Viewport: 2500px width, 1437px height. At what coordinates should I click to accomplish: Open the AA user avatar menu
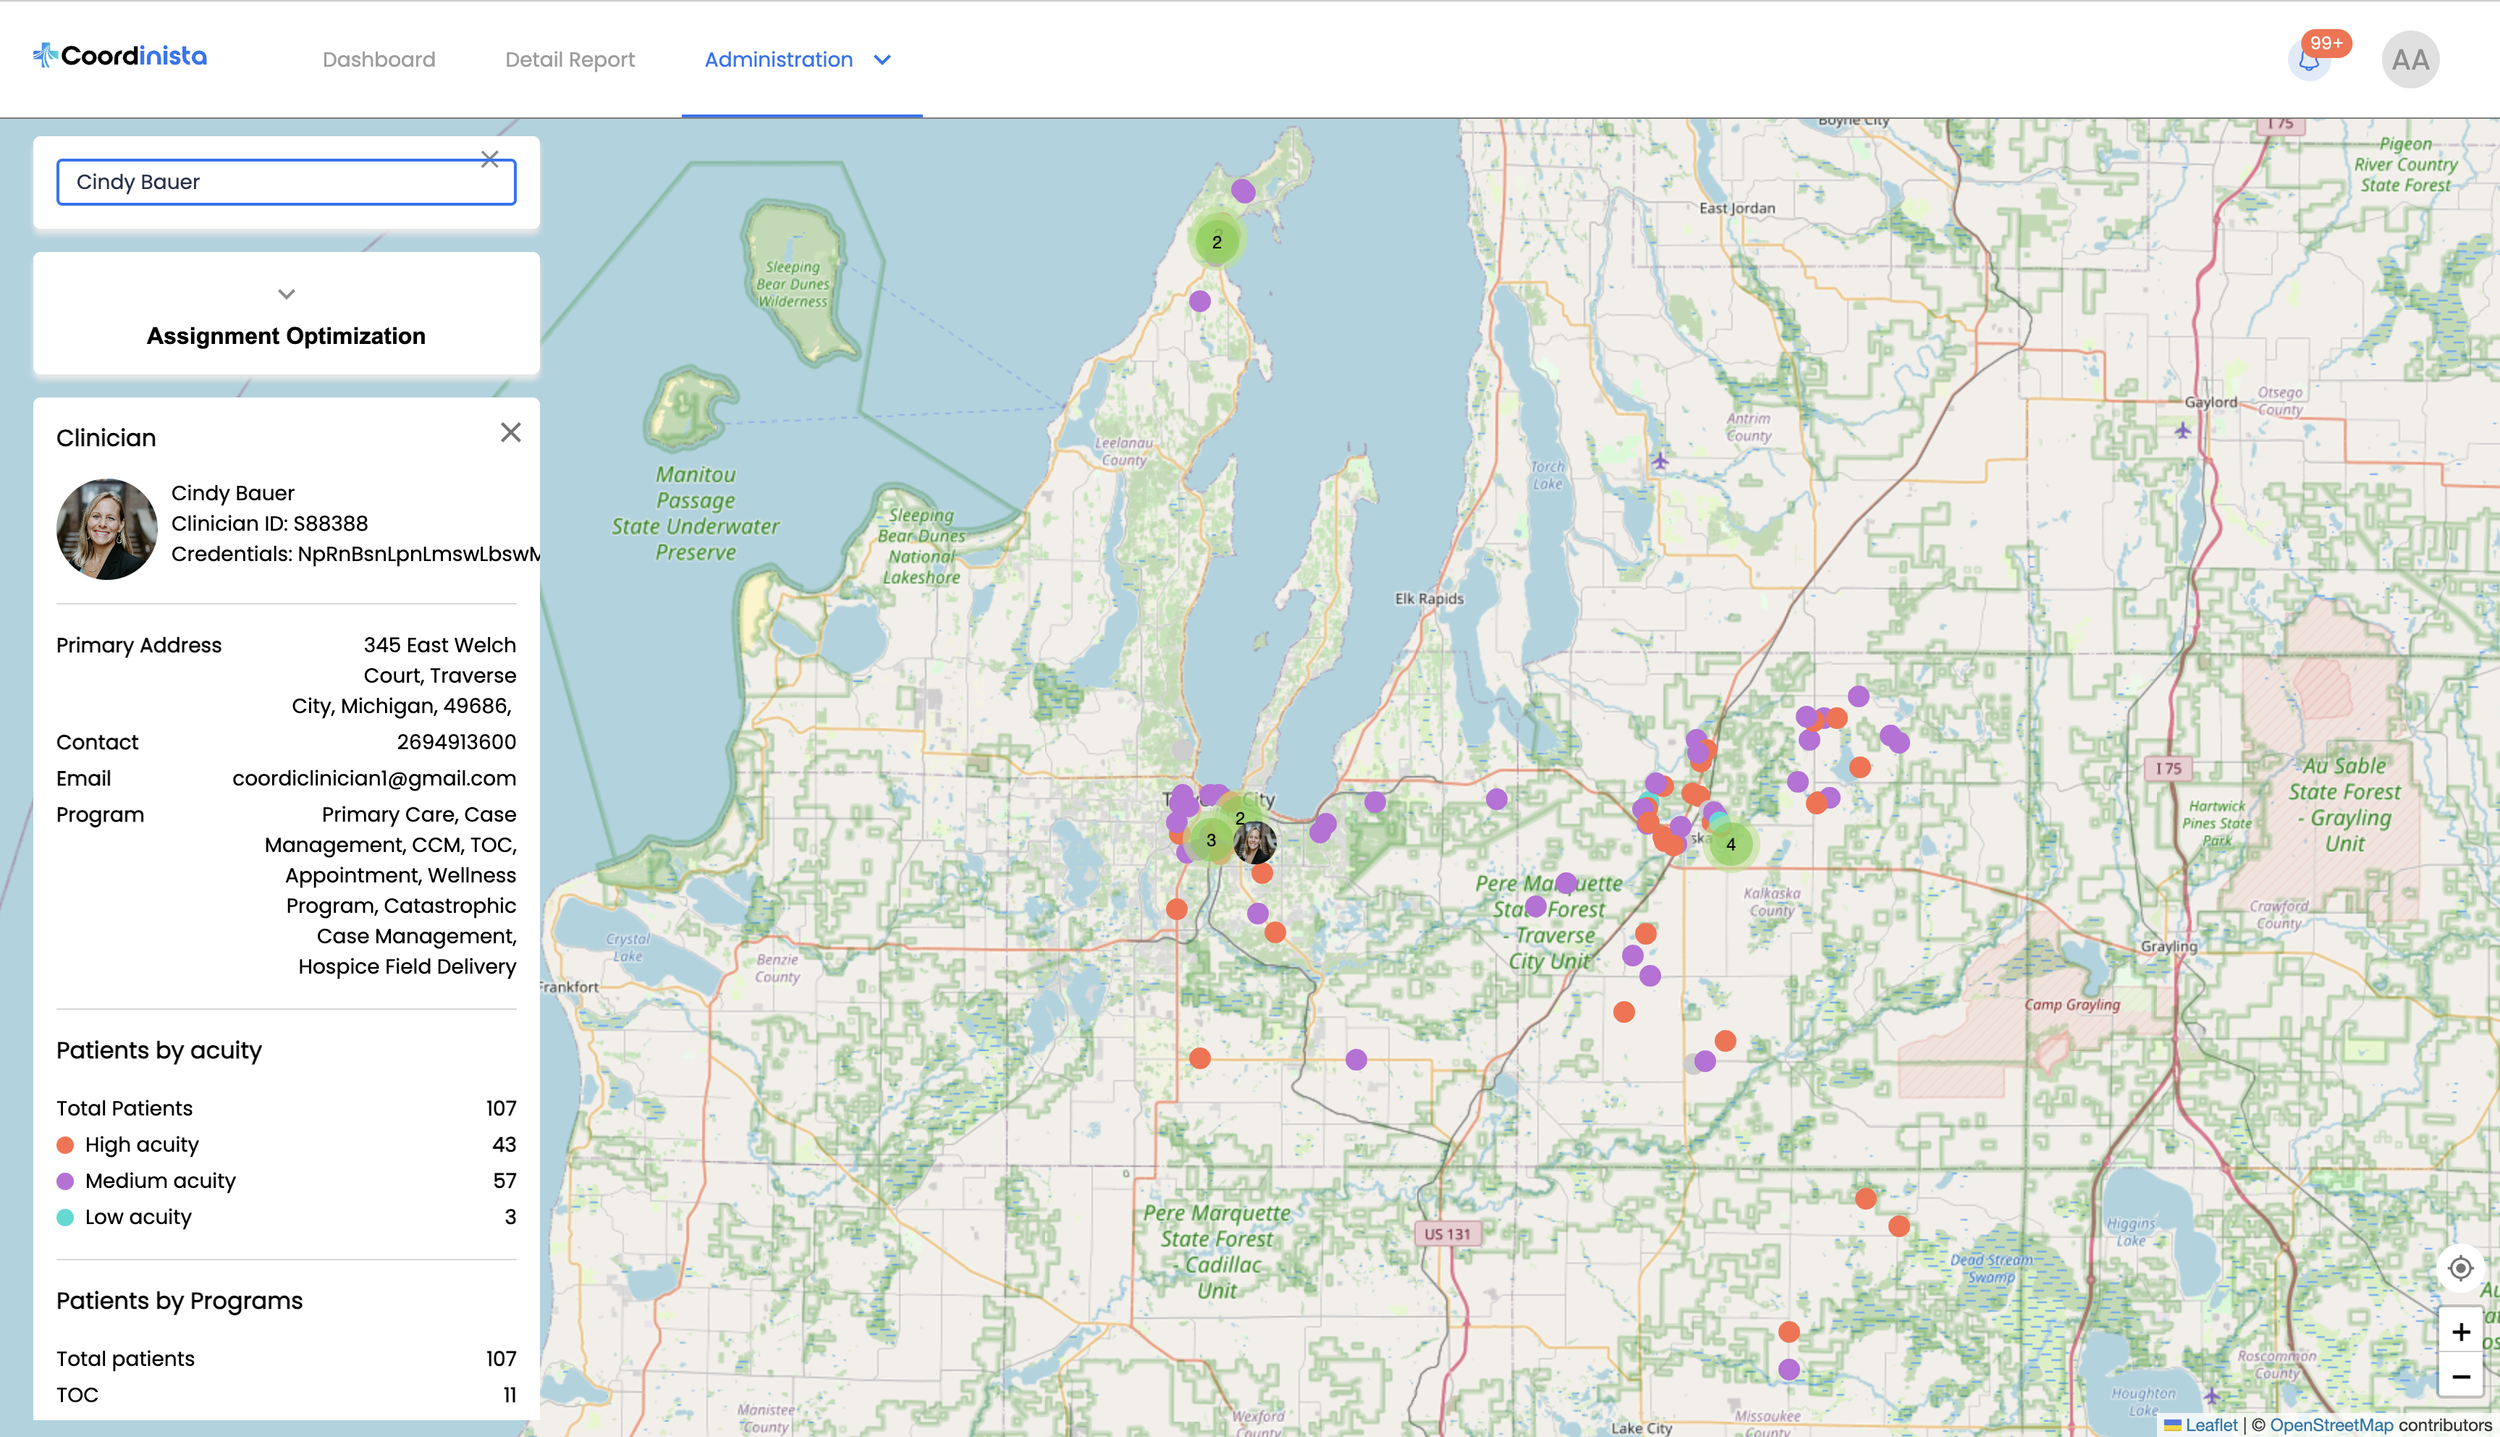(x=2410, y=60)
